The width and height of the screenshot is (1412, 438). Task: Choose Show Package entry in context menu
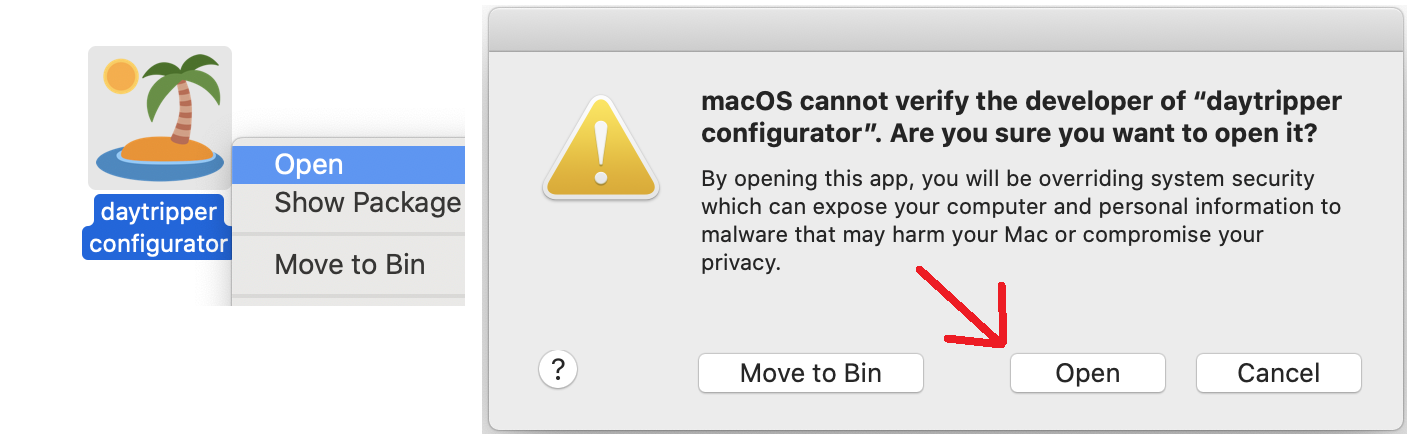[x=367, y=203]
